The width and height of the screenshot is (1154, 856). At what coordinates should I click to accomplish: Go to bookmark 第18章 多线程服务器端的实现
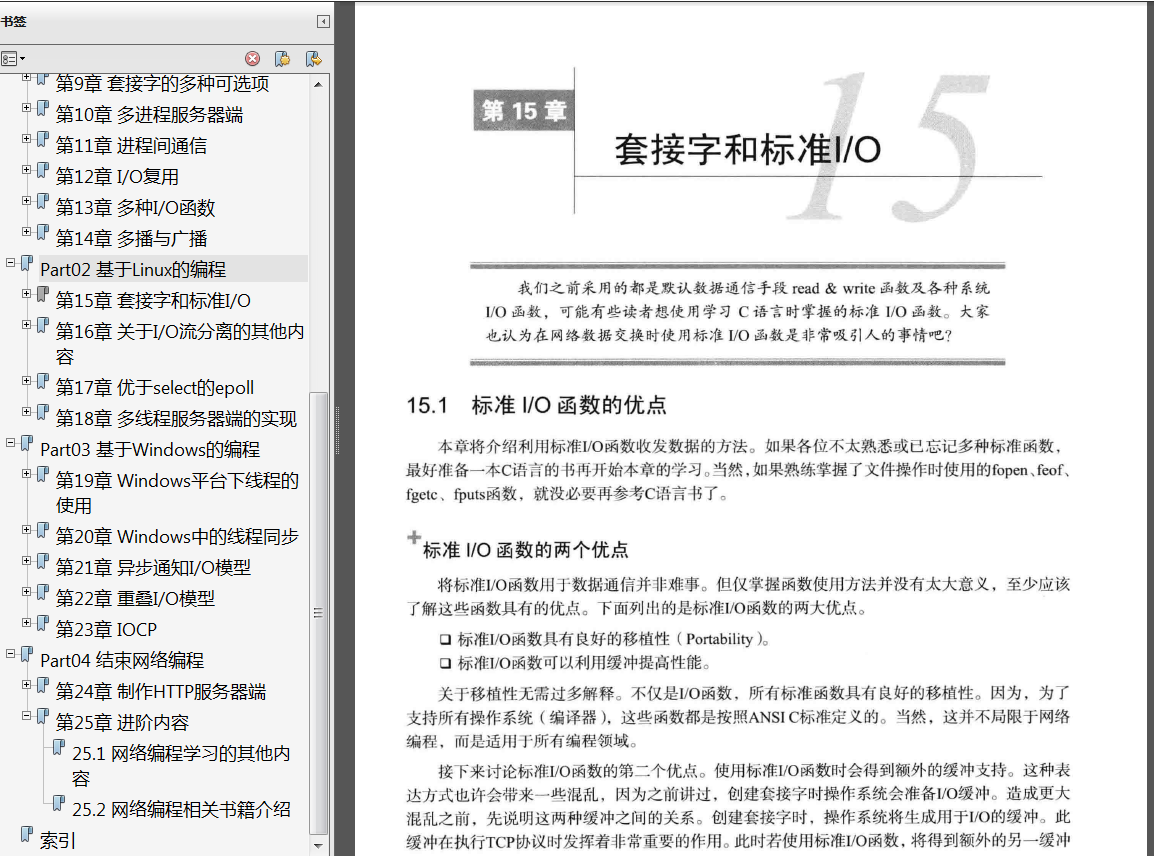tap(176, 419)
